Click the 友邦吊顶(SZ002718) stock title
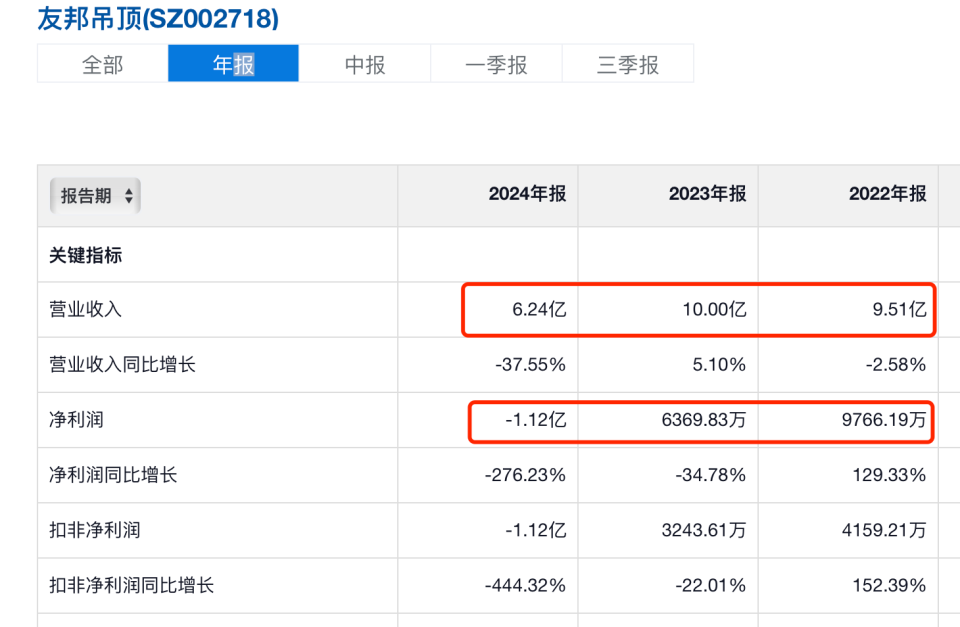The width and height of the screenshot is (960, 627). click(158, 19)
